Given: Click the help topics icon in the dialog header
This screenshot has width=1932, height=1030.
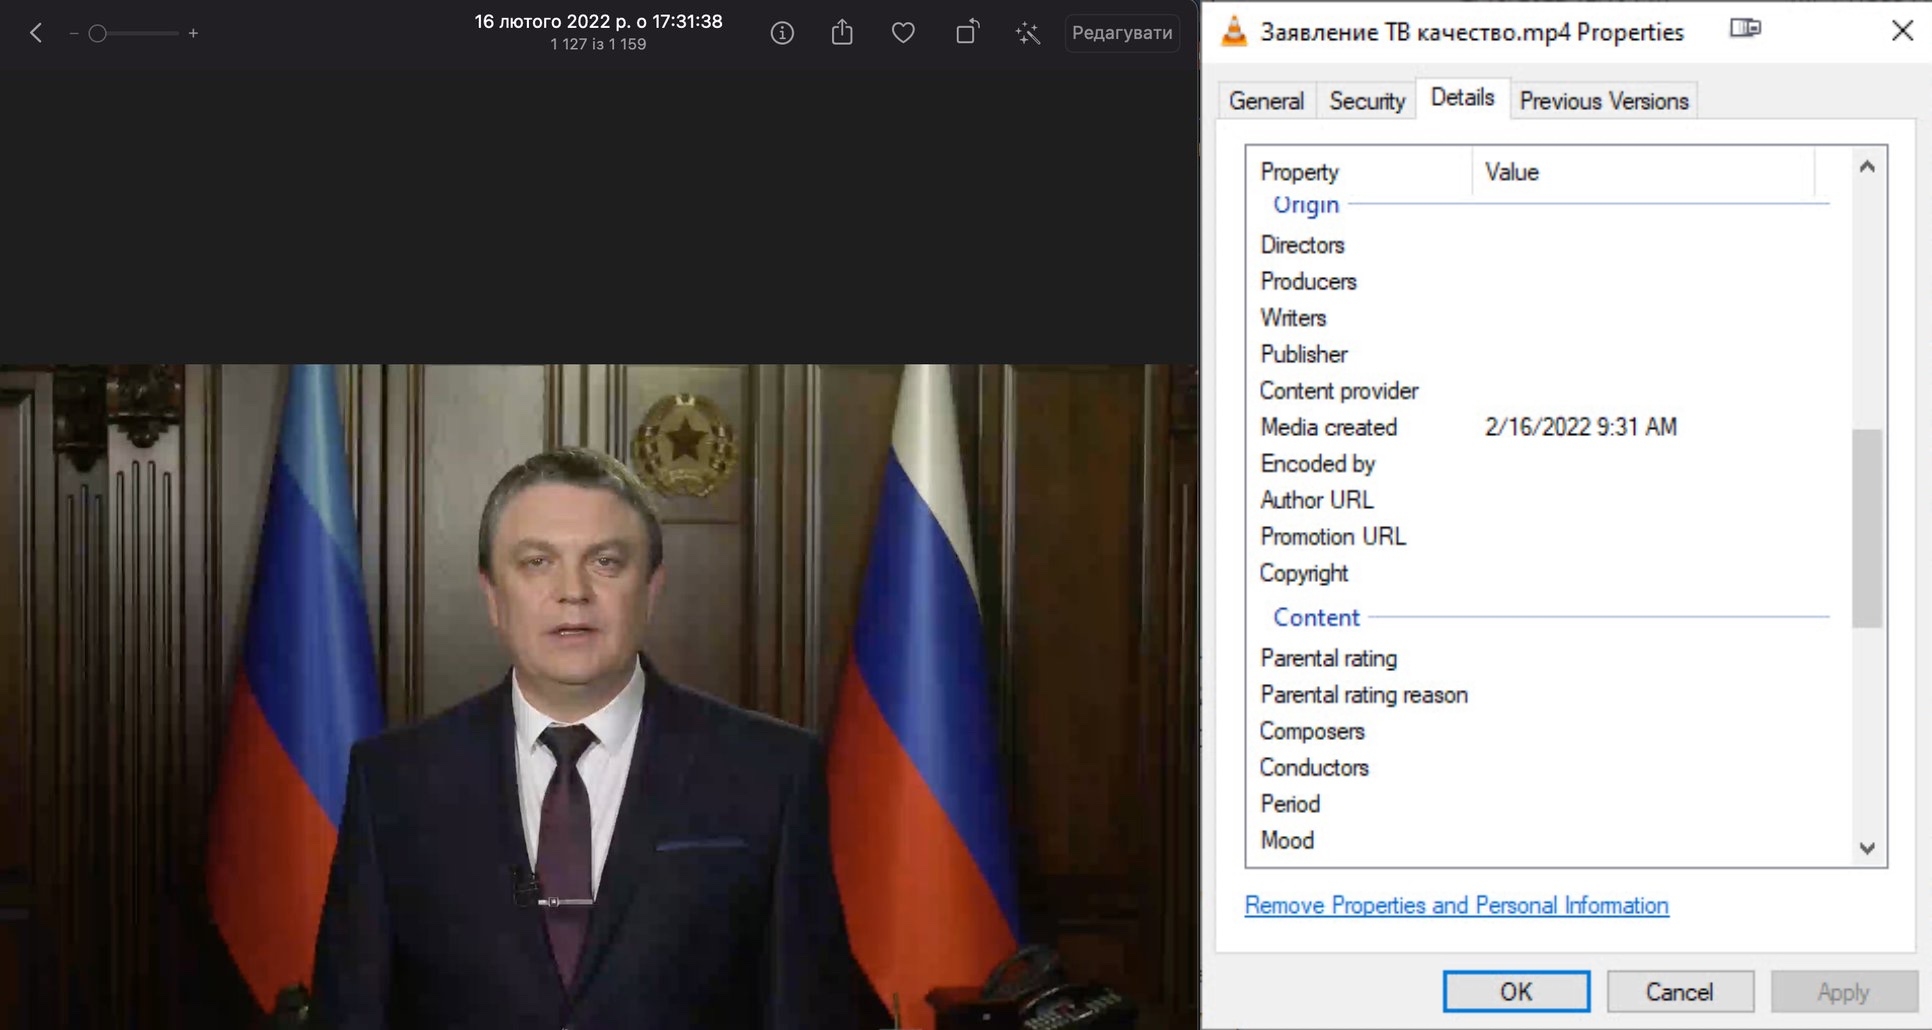Looking at the screenshot, I should (x=1746, y=28).
